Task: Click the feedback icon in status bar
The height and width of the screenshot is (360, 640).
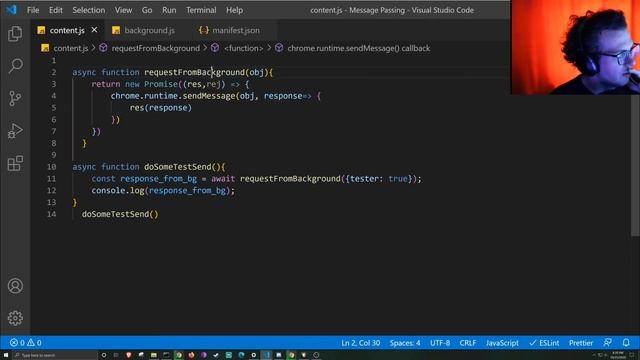Action: (607, 342)
